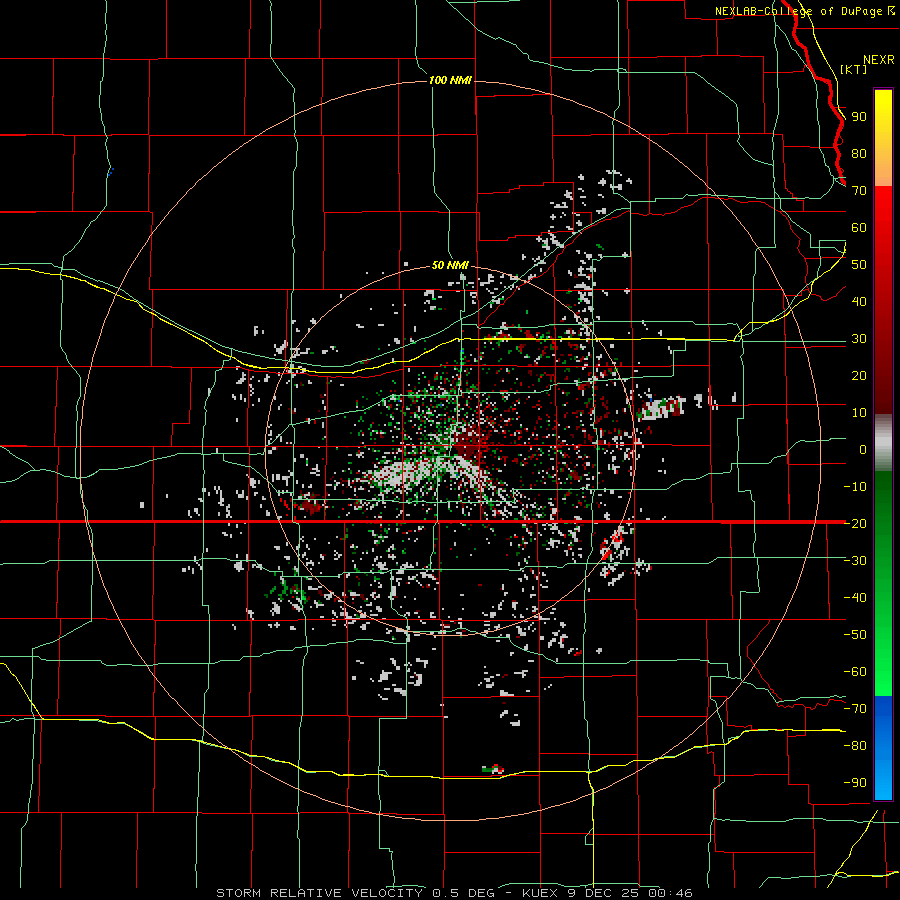Click the NEXR label above the color scale
Image resolution: width=900 pixels, height=900 pixels.
coord(878,60)
